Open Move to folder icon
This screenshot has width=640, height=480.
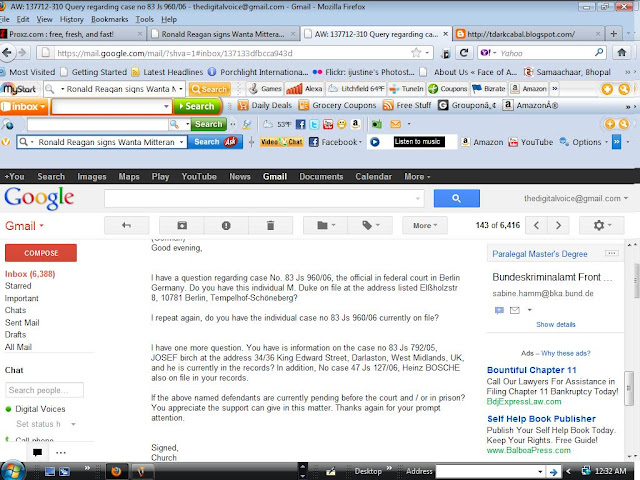(326, 225)
